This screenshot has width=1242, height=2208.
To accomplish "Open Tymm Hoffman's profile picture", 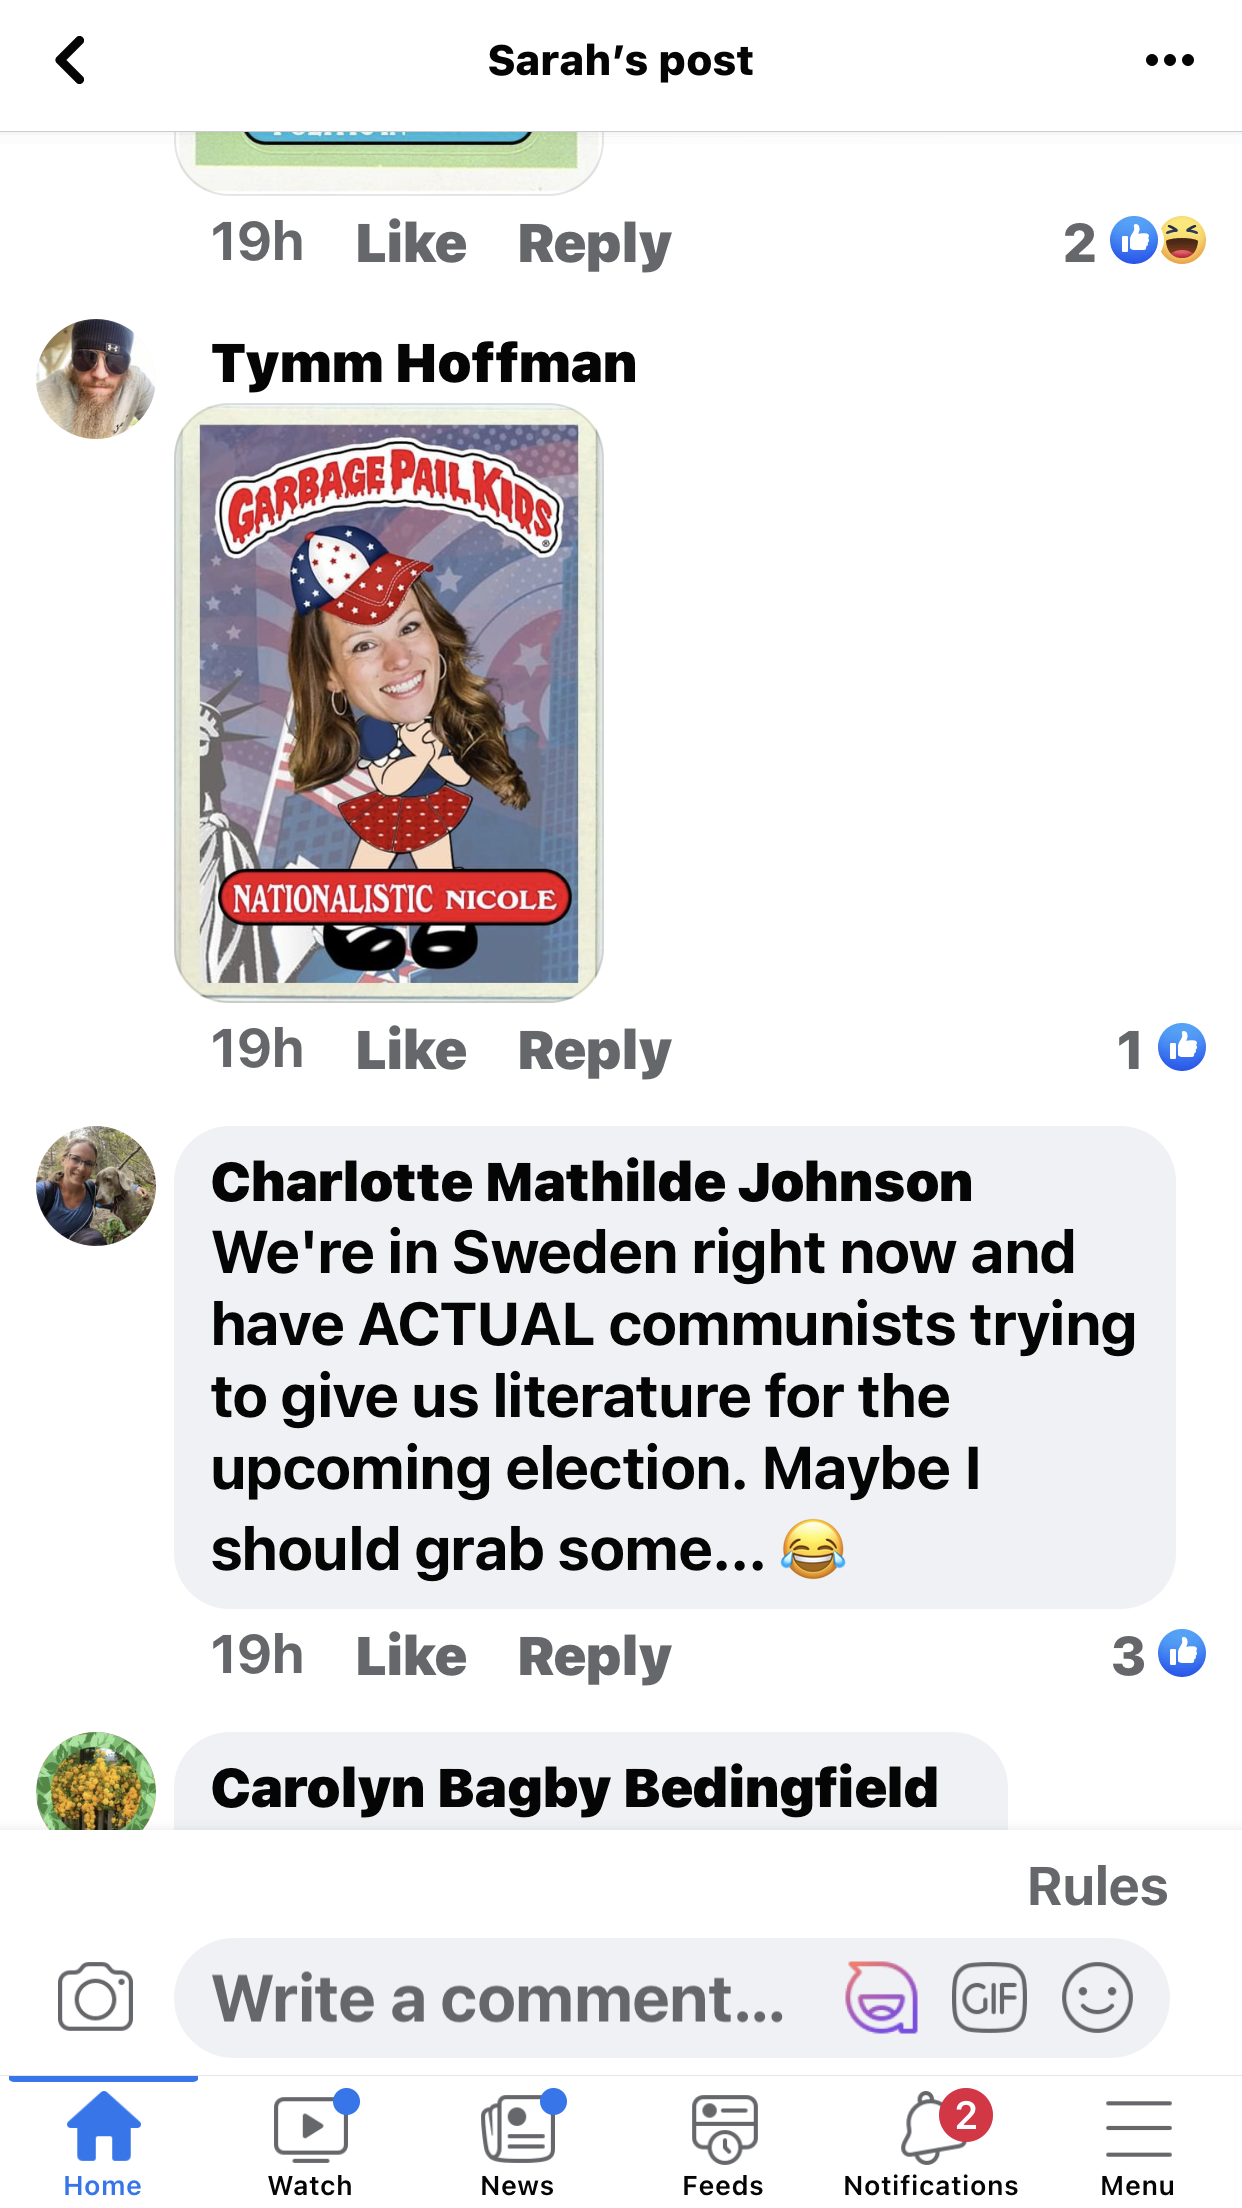I will (96, 379).
